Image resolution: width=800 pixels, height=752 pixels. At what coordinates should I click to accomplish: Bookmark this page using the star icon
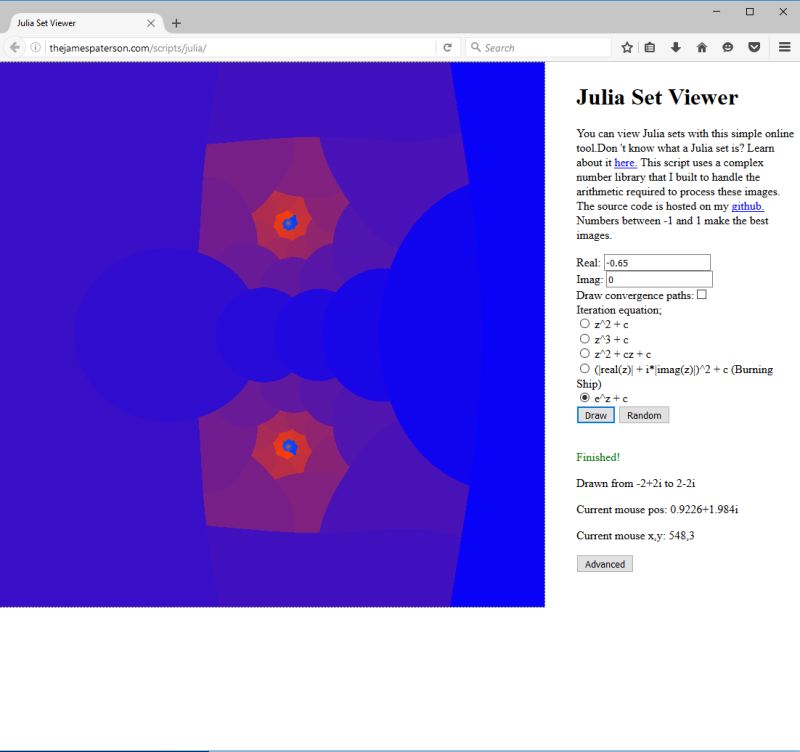click(x=629, y=46)
